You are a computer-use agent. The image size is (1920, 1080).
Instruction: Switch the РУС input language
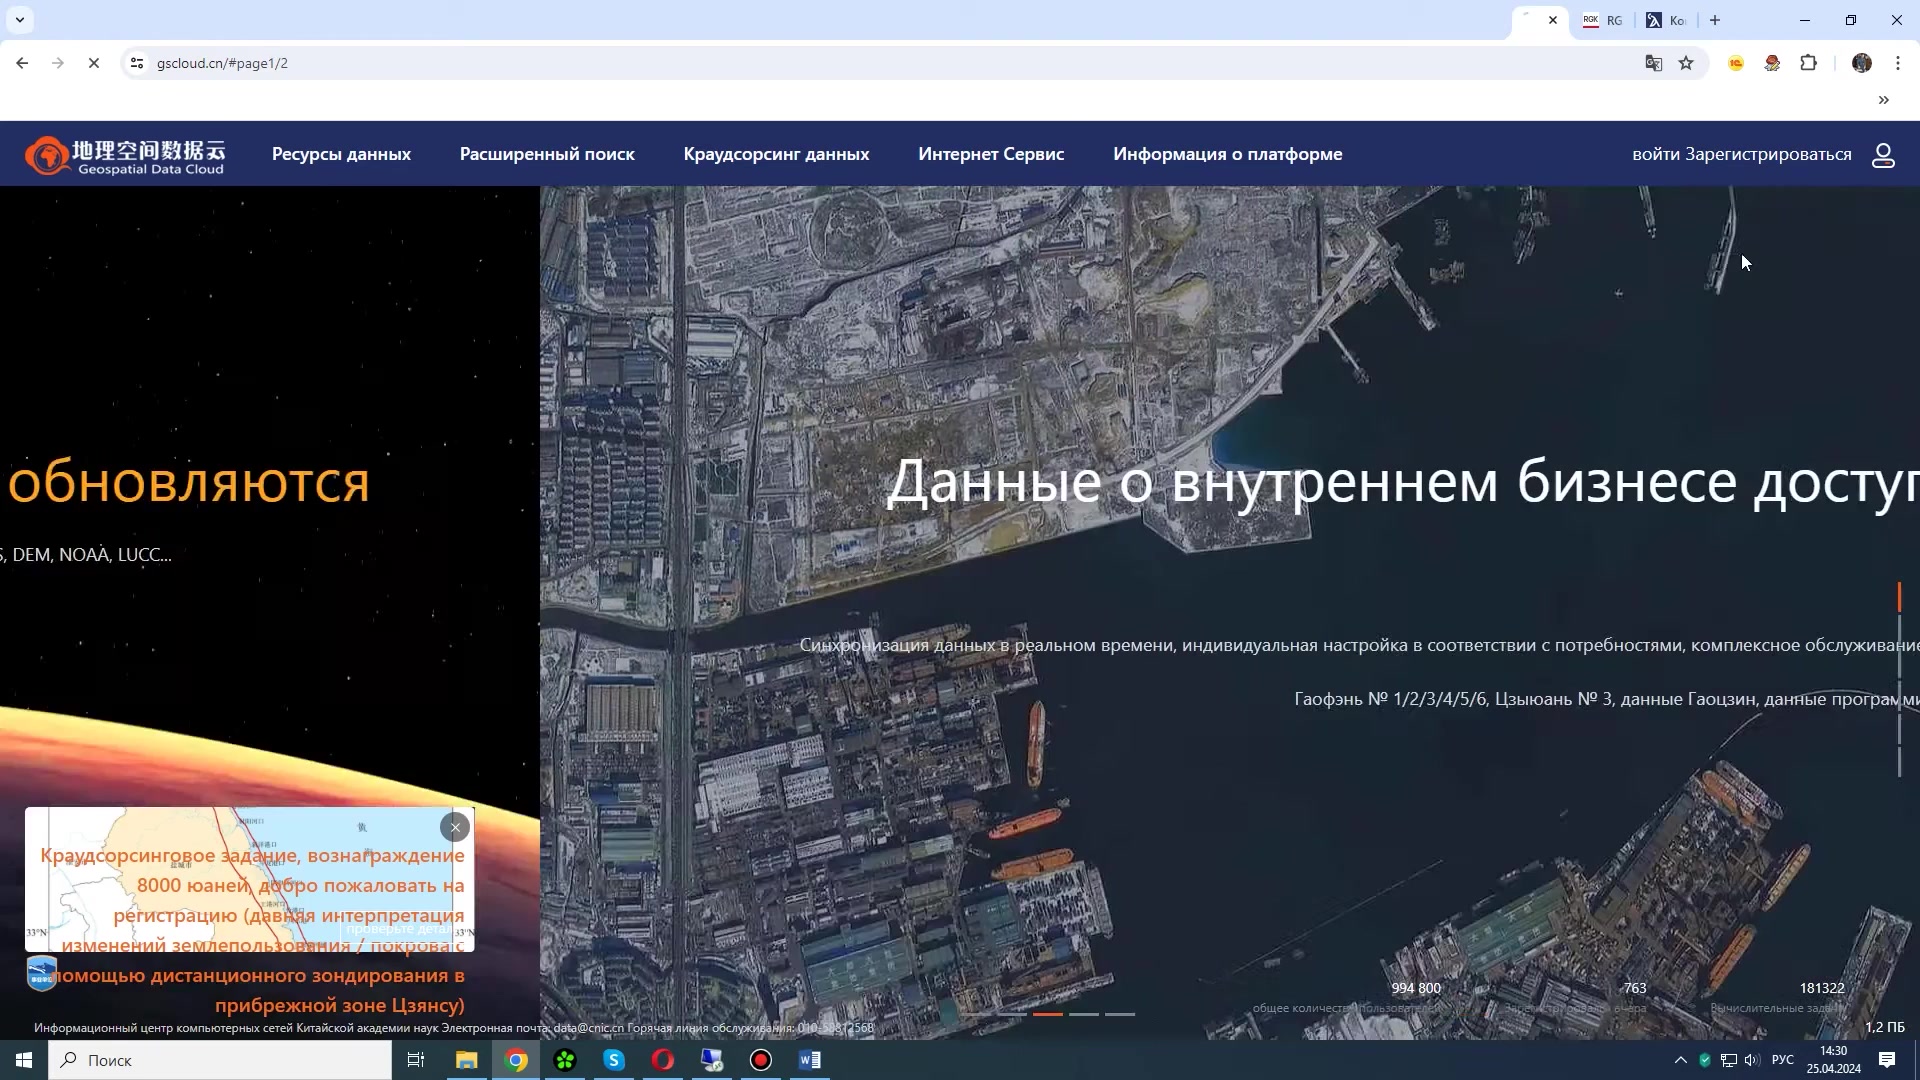coord(1783,1060)
